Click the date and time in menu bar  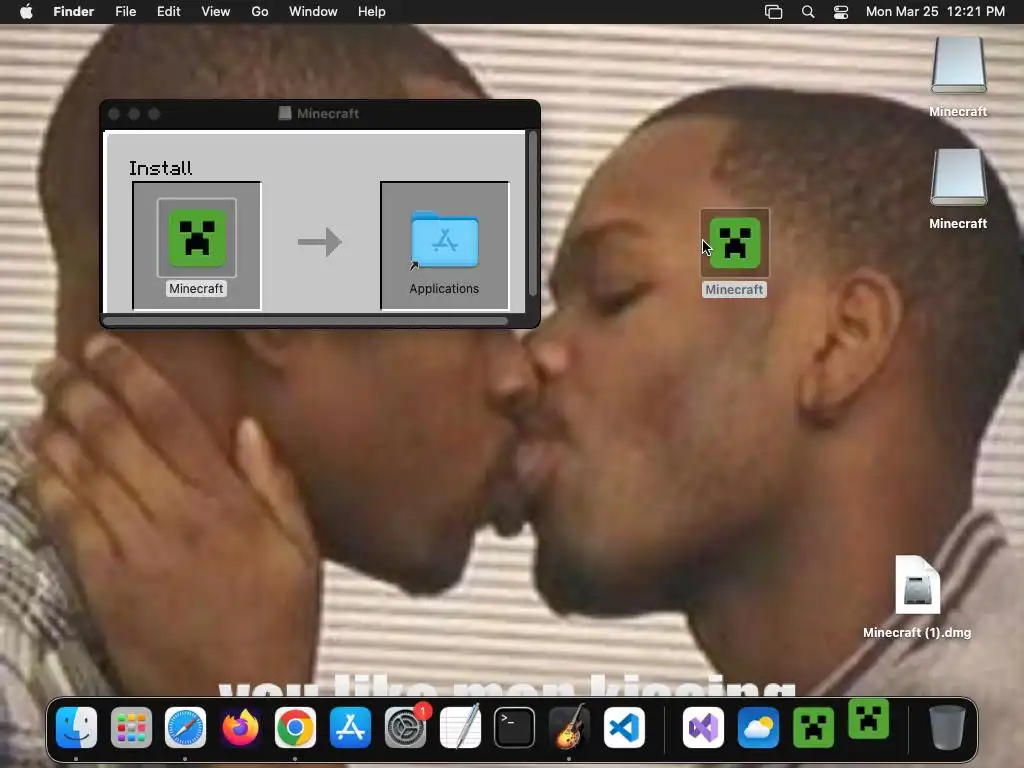pyautogui.click(x=935, y=12)
